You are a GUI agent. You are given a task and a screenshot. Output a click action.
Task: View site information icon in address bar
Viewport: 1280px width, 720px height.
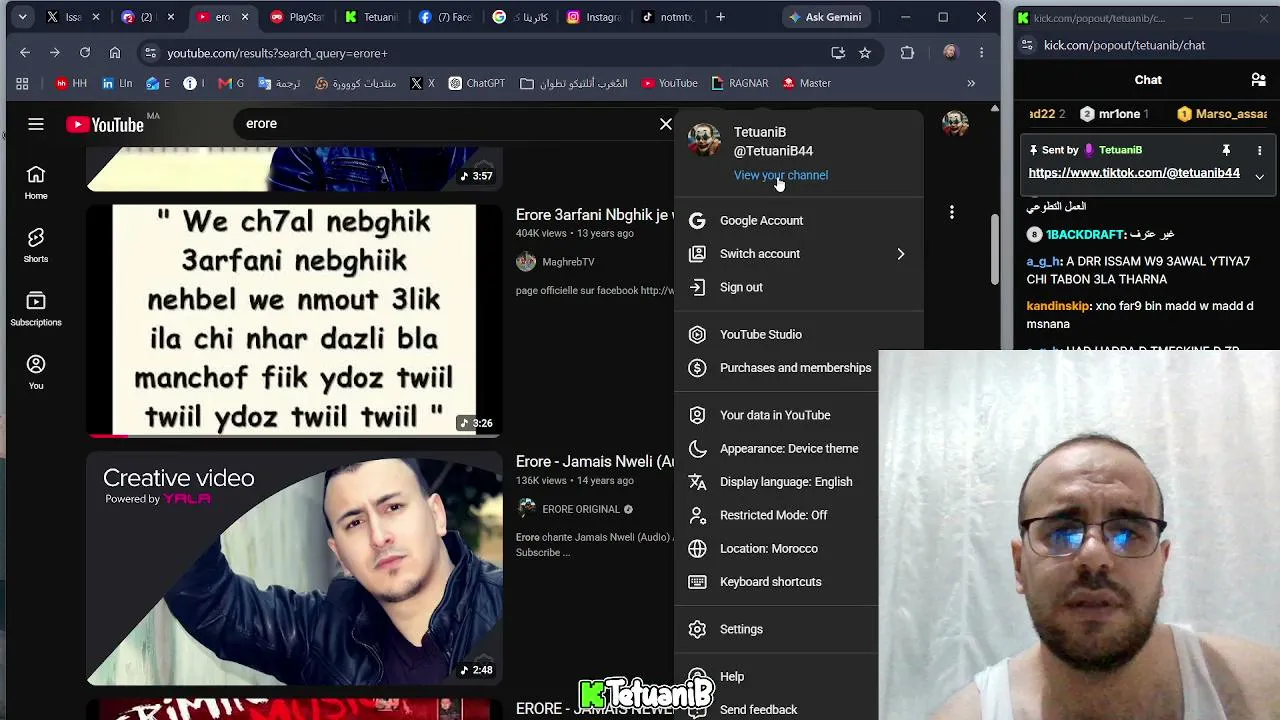pyautogui.click(x=150, y=53)
